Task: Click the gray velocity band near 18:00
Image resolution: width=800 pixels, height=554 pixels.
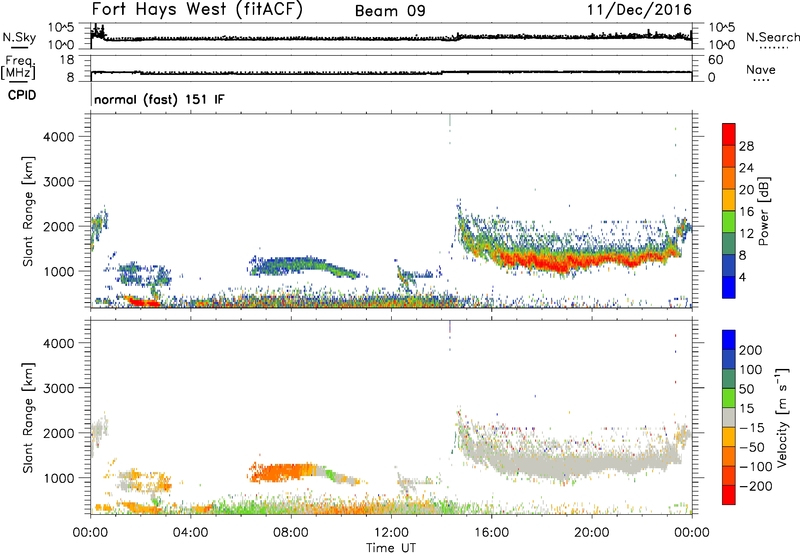Action: (x=541, y=464)
